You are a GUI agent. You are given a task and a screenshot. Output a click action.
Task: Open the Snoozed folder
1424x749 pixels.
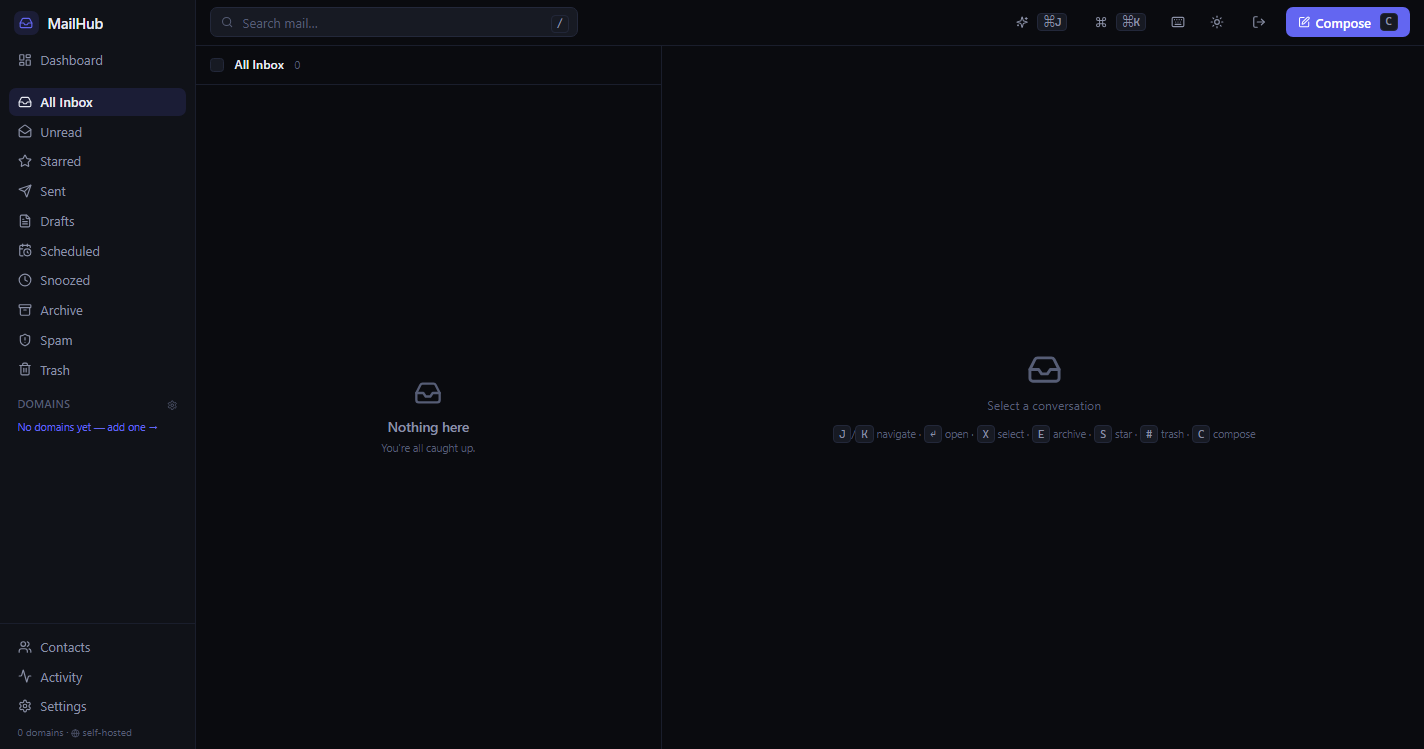97,280
